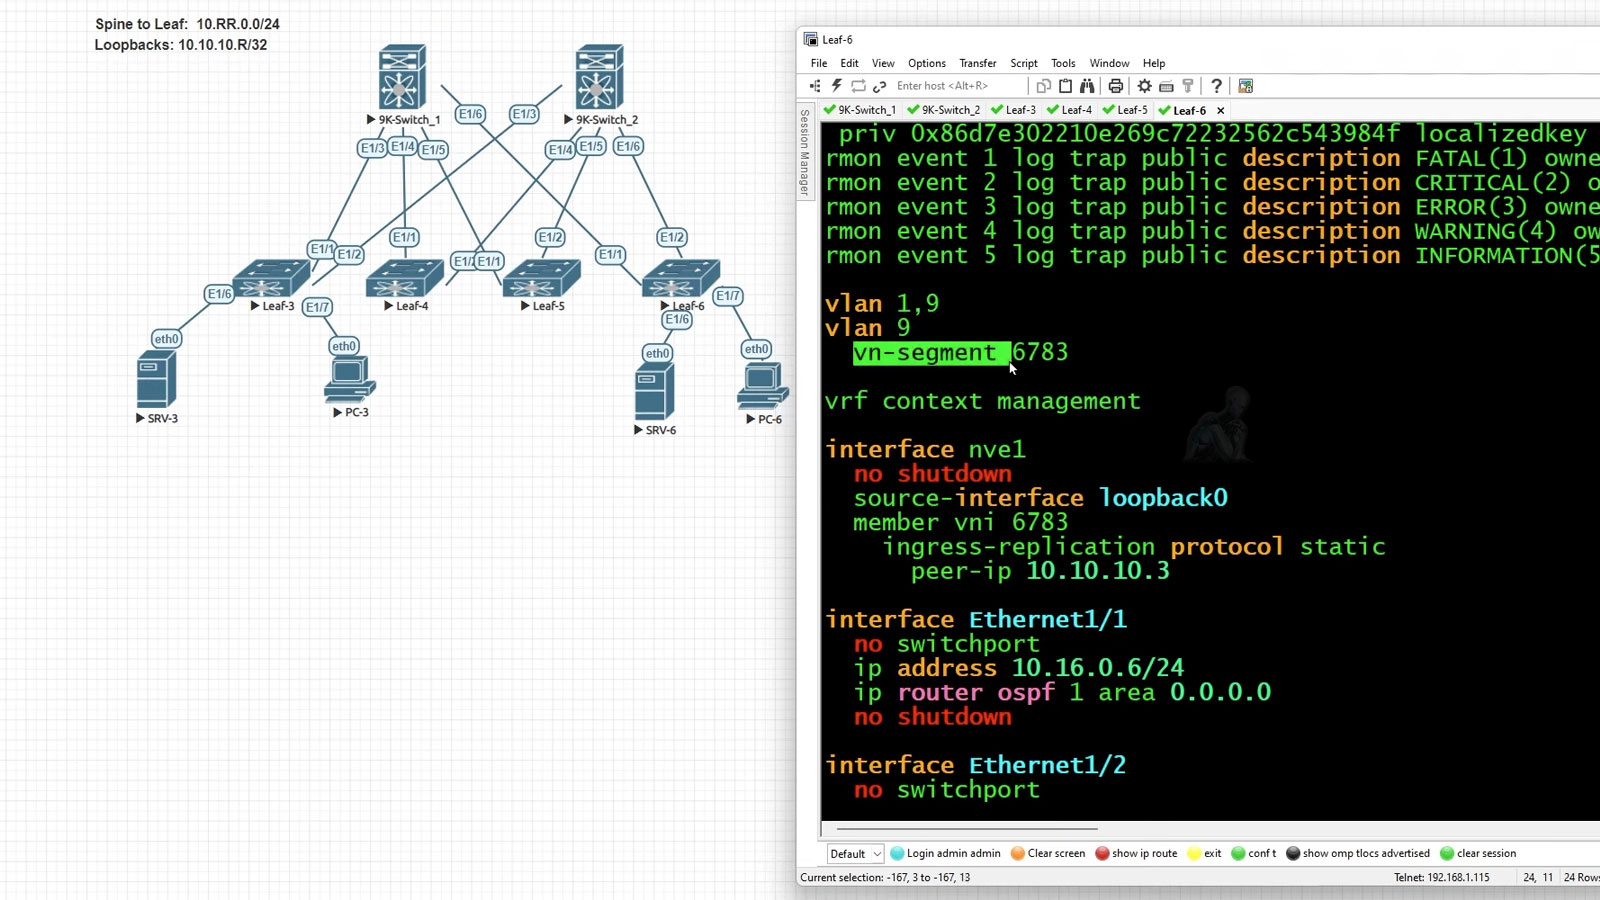Click the Help question mark icon
This screenshot has height=900, width=1600.
point(1216,86)
